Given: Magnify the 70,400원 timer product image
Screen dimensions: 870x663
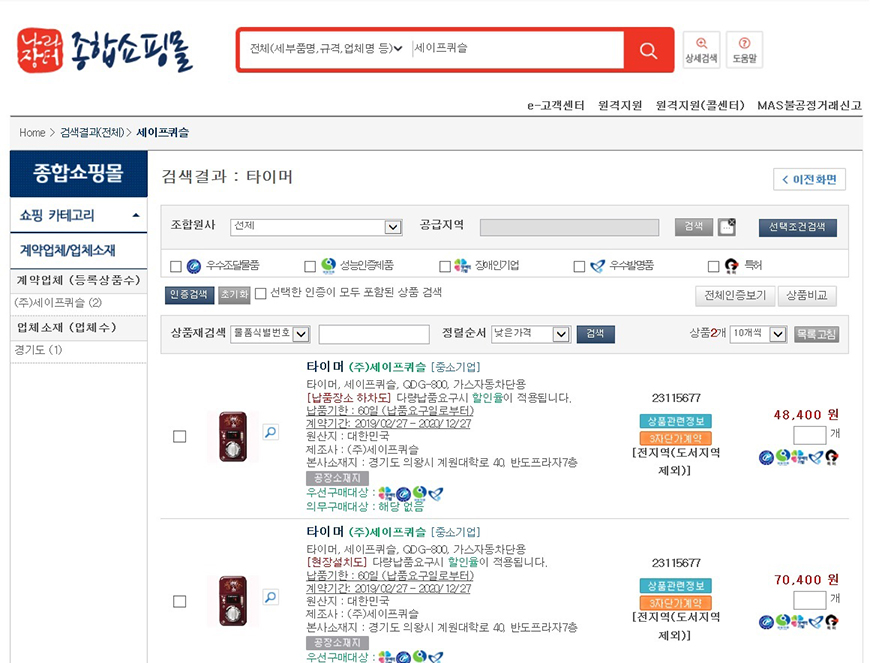Looking at the screenshot, I should click(x=271, y=598).
